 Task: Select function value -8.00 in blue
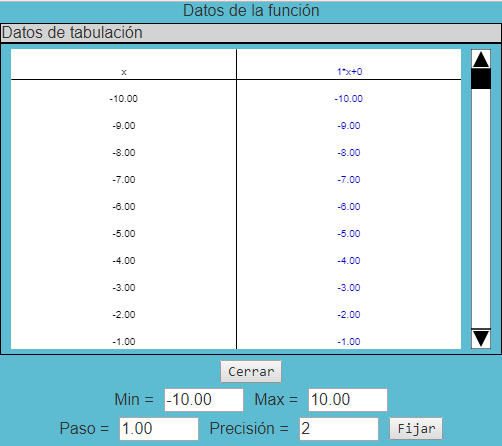click(349, 153)
